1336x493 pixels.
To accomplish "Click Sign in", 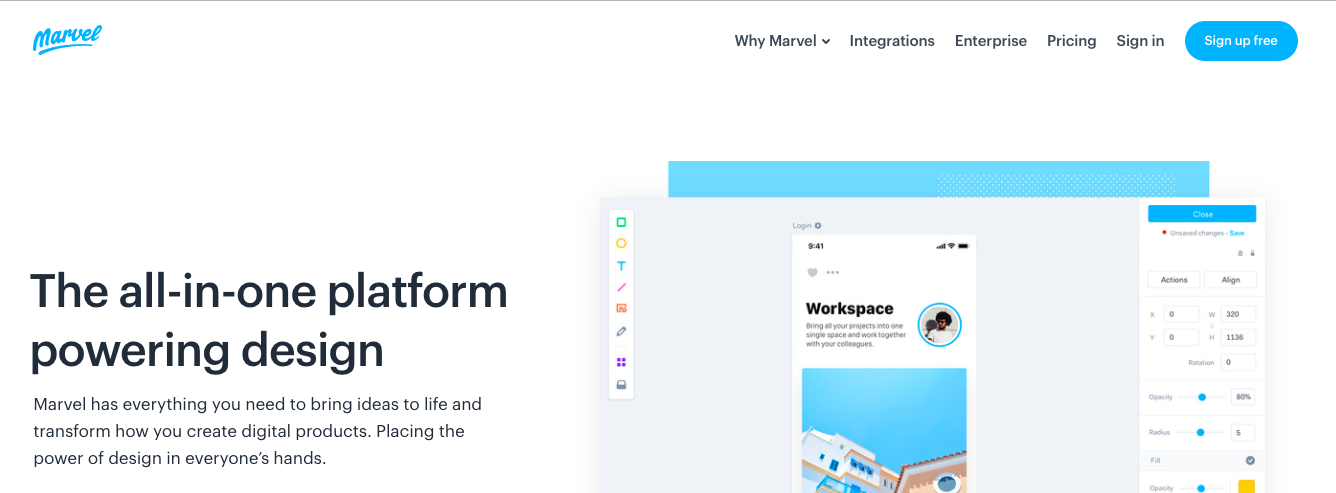I will click(1140, 41).
